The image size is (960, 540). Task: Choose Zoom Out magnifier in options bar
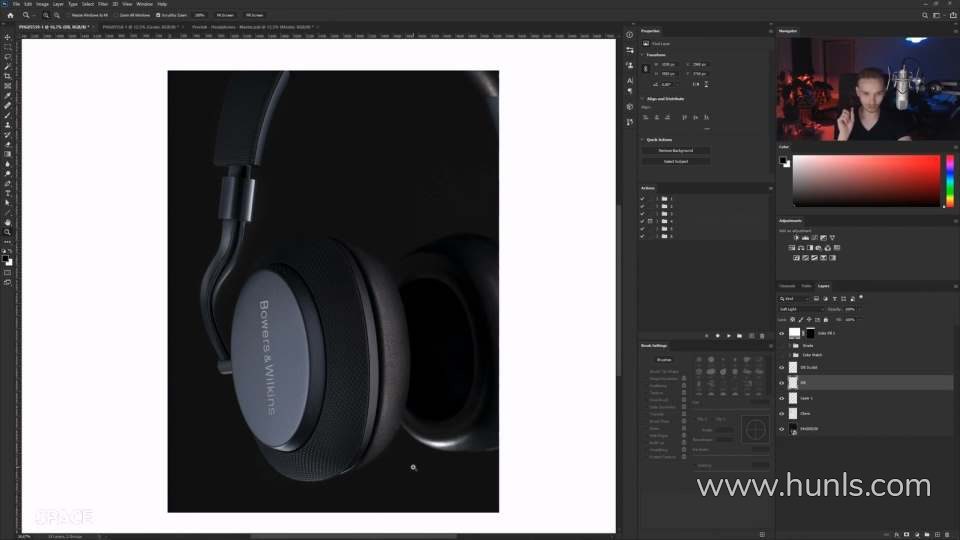click(x=57, y=15)
